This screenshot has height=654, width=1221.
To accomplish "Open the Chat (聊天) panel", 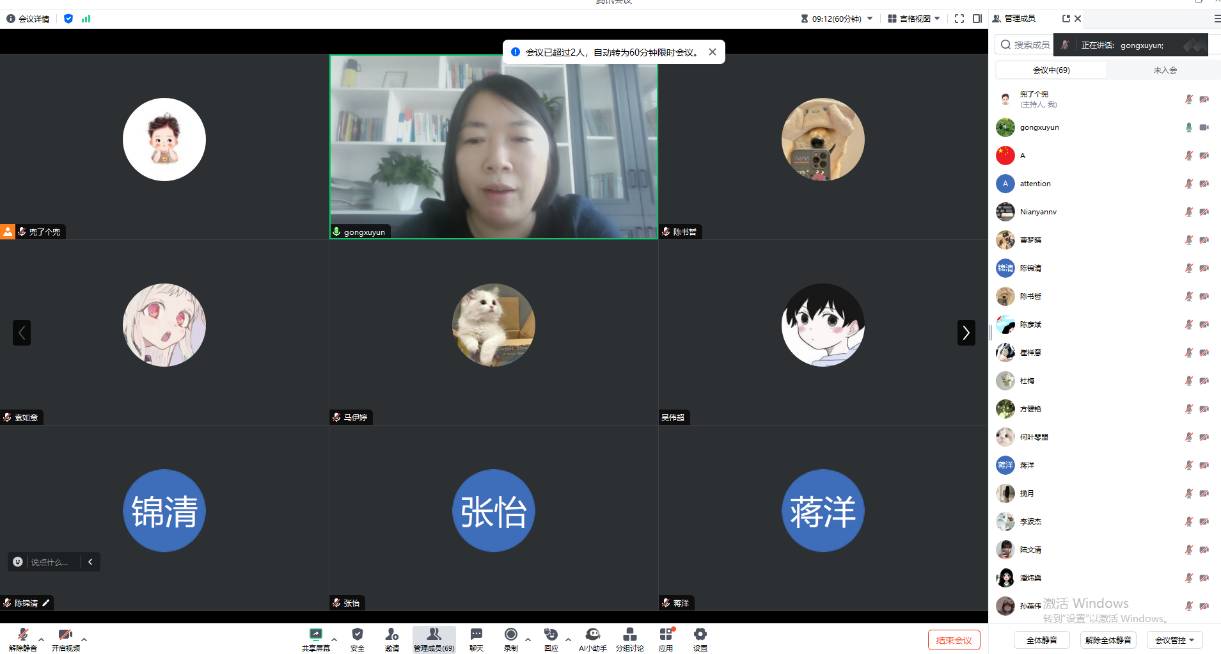I will pyautogui.click(x=476, y=637).
